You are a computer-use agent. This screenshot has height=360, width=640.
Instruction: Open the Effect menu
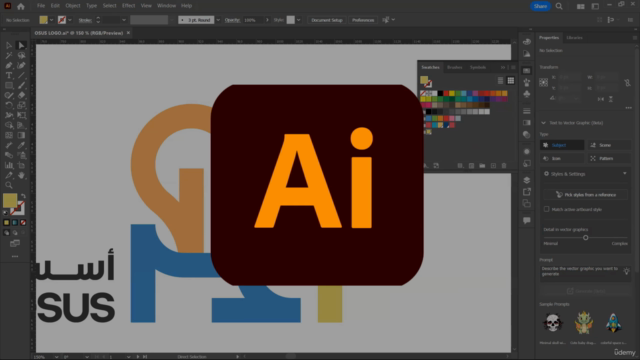(x=128, y=6)
